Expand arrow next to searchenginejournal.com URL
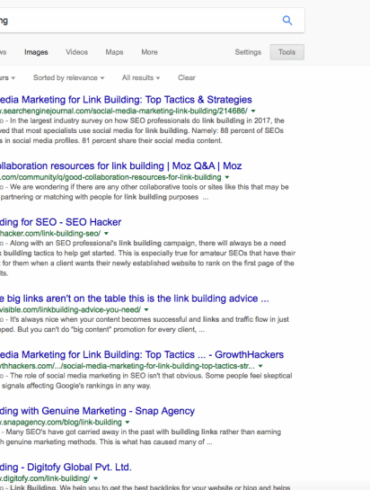The width and height of the screenshot is (370, 490). tap(253, 111)
